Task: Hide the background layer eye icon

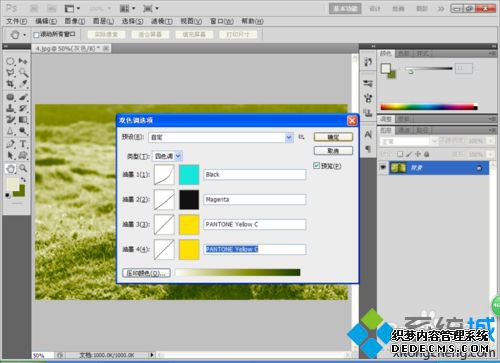Action: (x=383, y=168)
